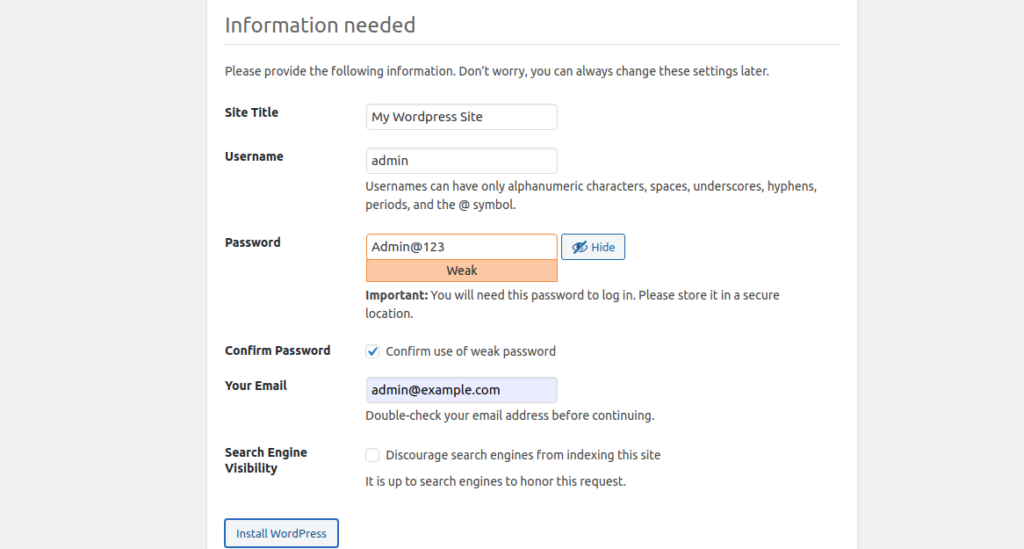This screenshot has width=1024, height=549.
Task: Click the 'Important: You will need this password' note
Action: [x=572, y=304]
